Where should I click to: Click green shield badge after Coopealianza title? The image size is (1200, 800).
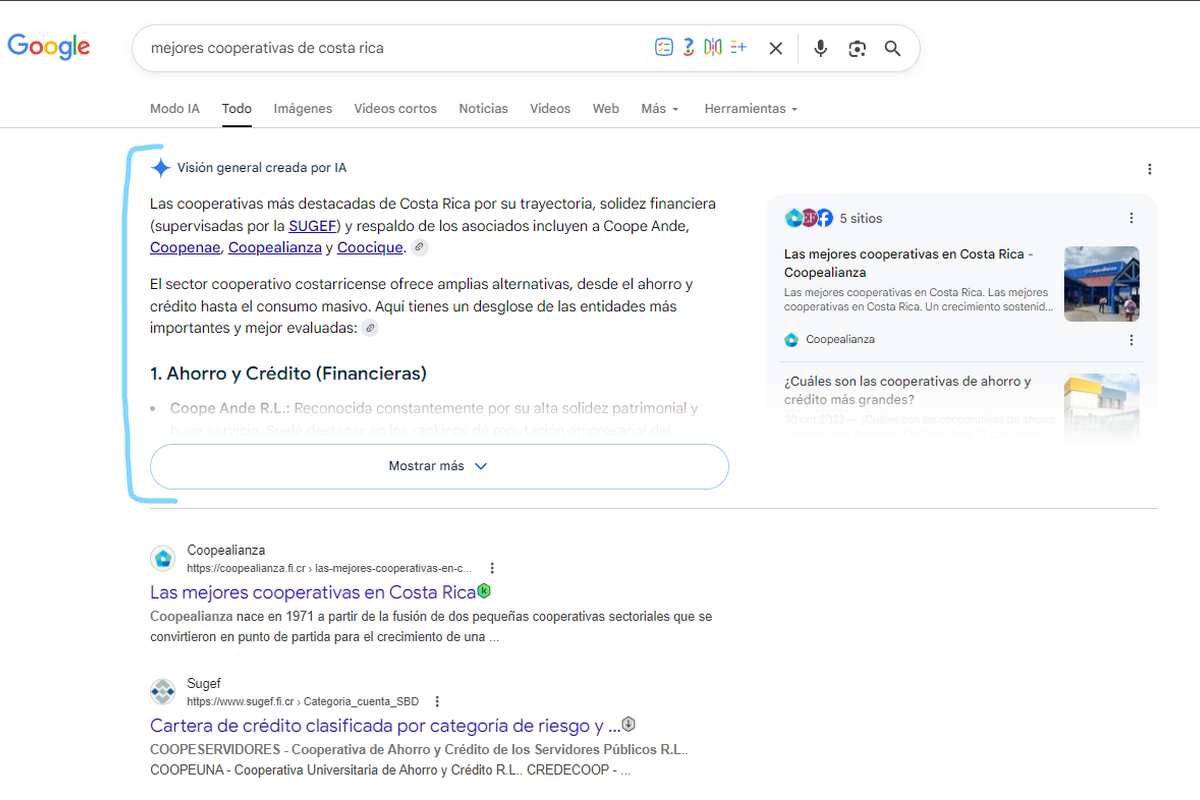[484, 591]
